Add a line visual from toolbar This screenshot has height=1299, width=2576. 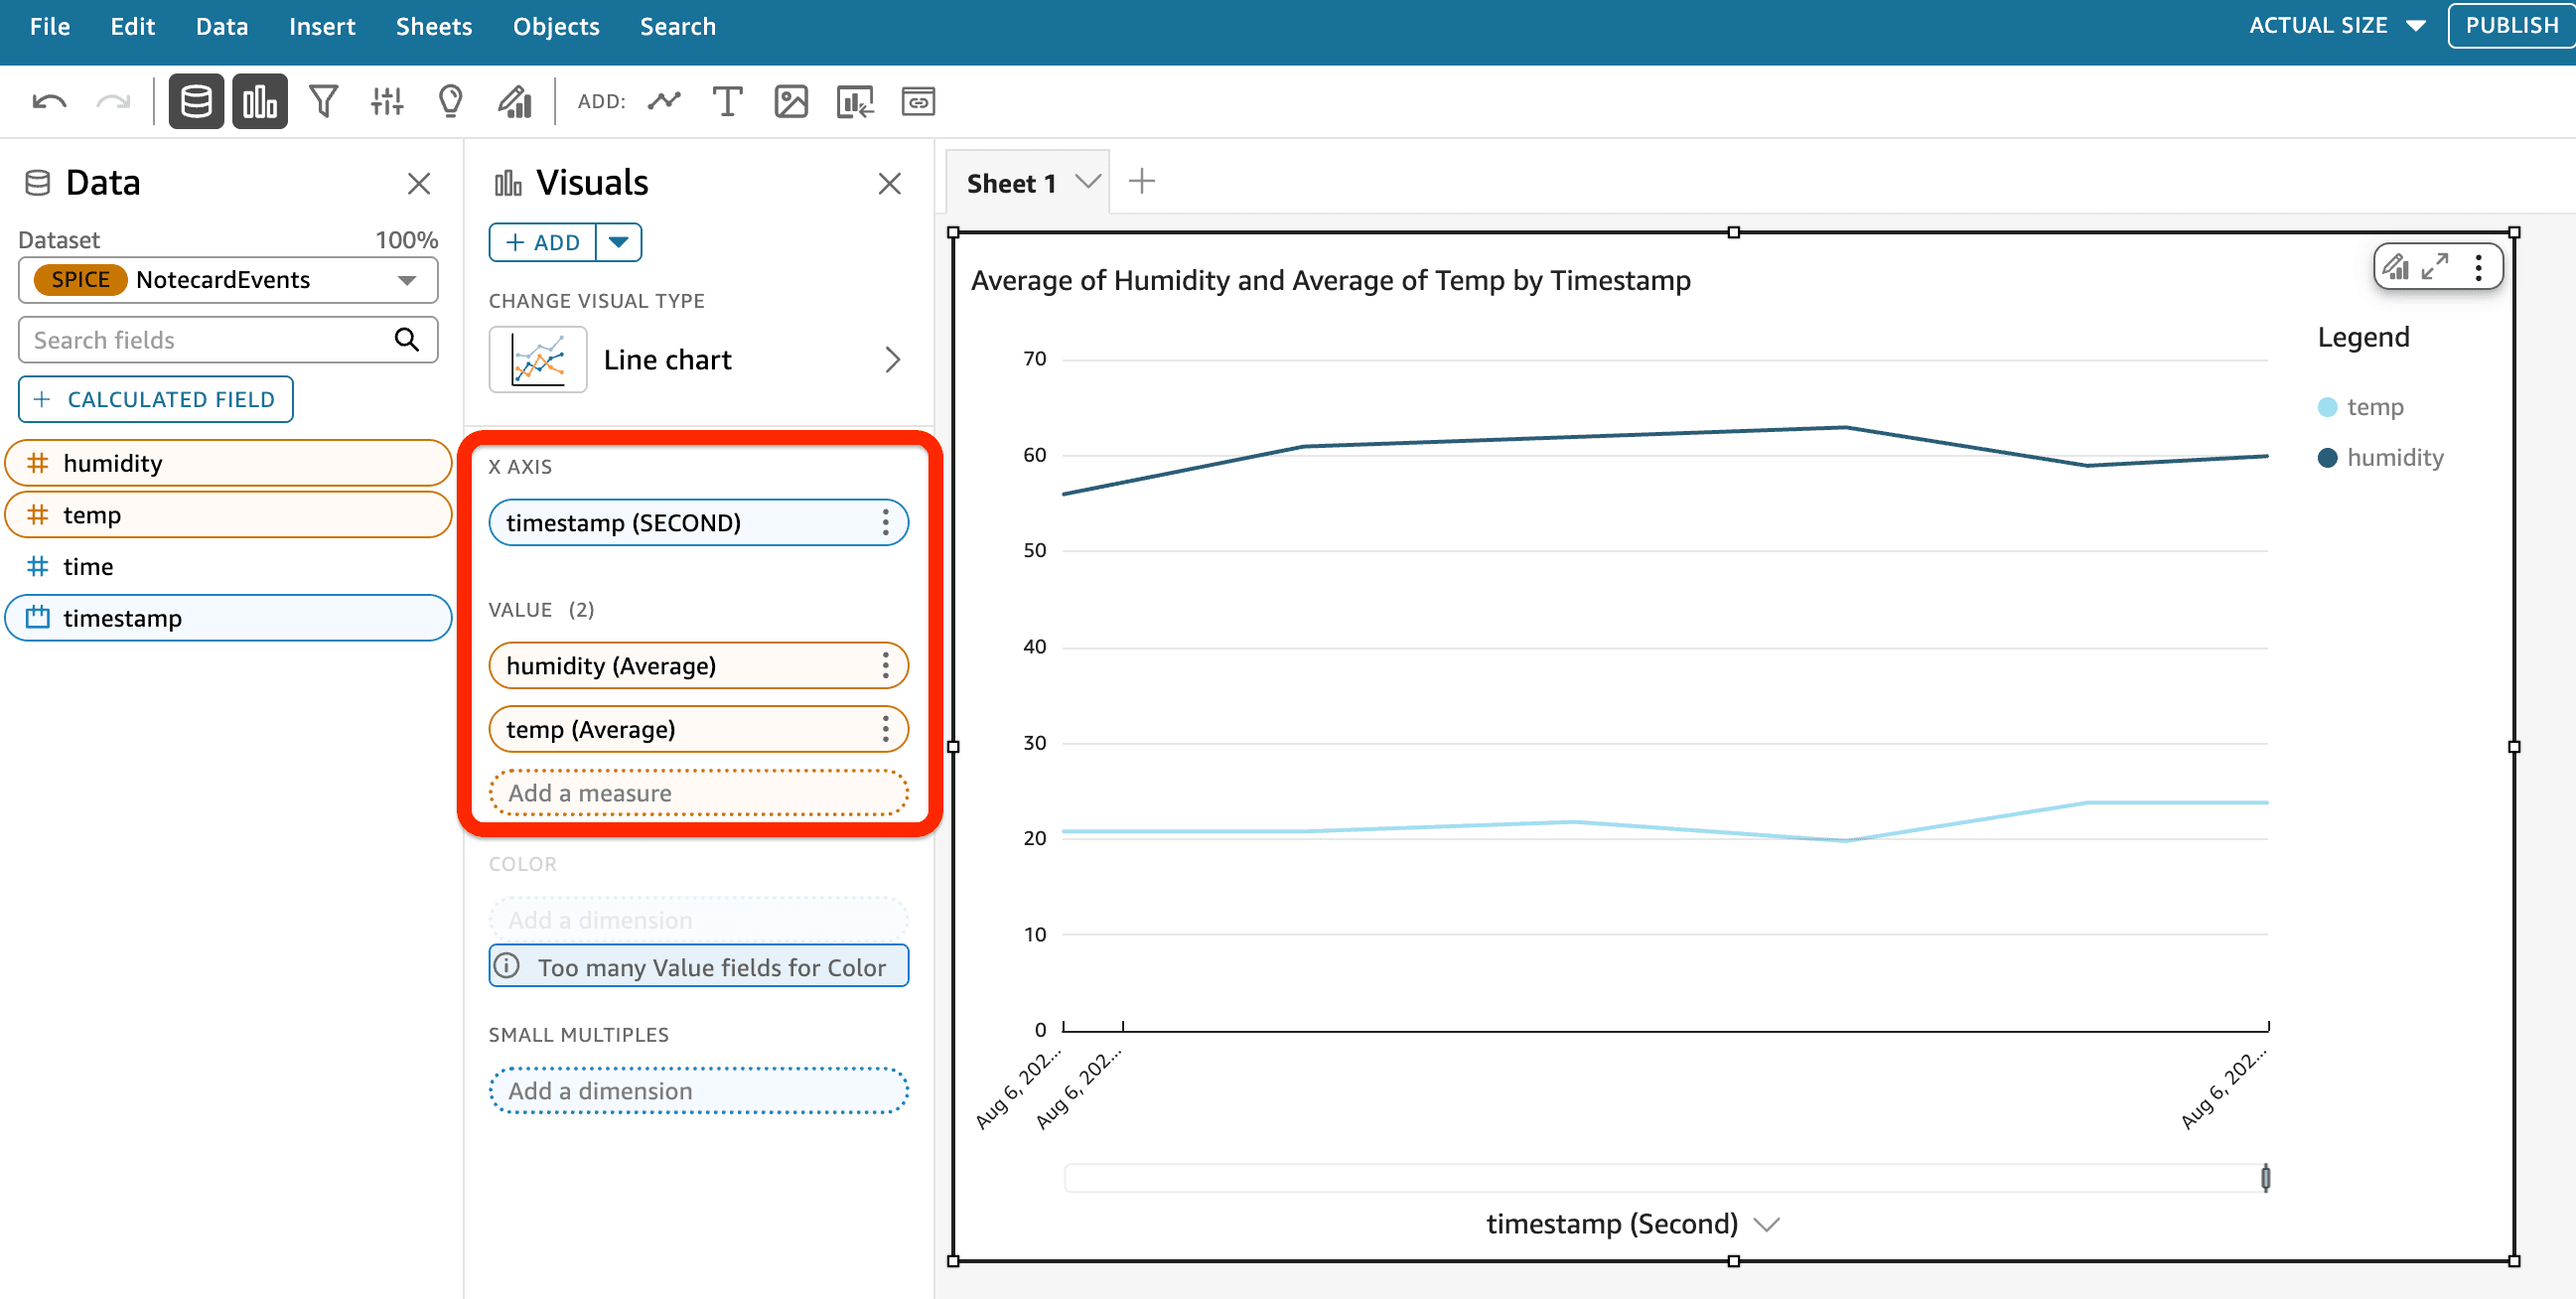pyautogui.click(x=664, y=101)
